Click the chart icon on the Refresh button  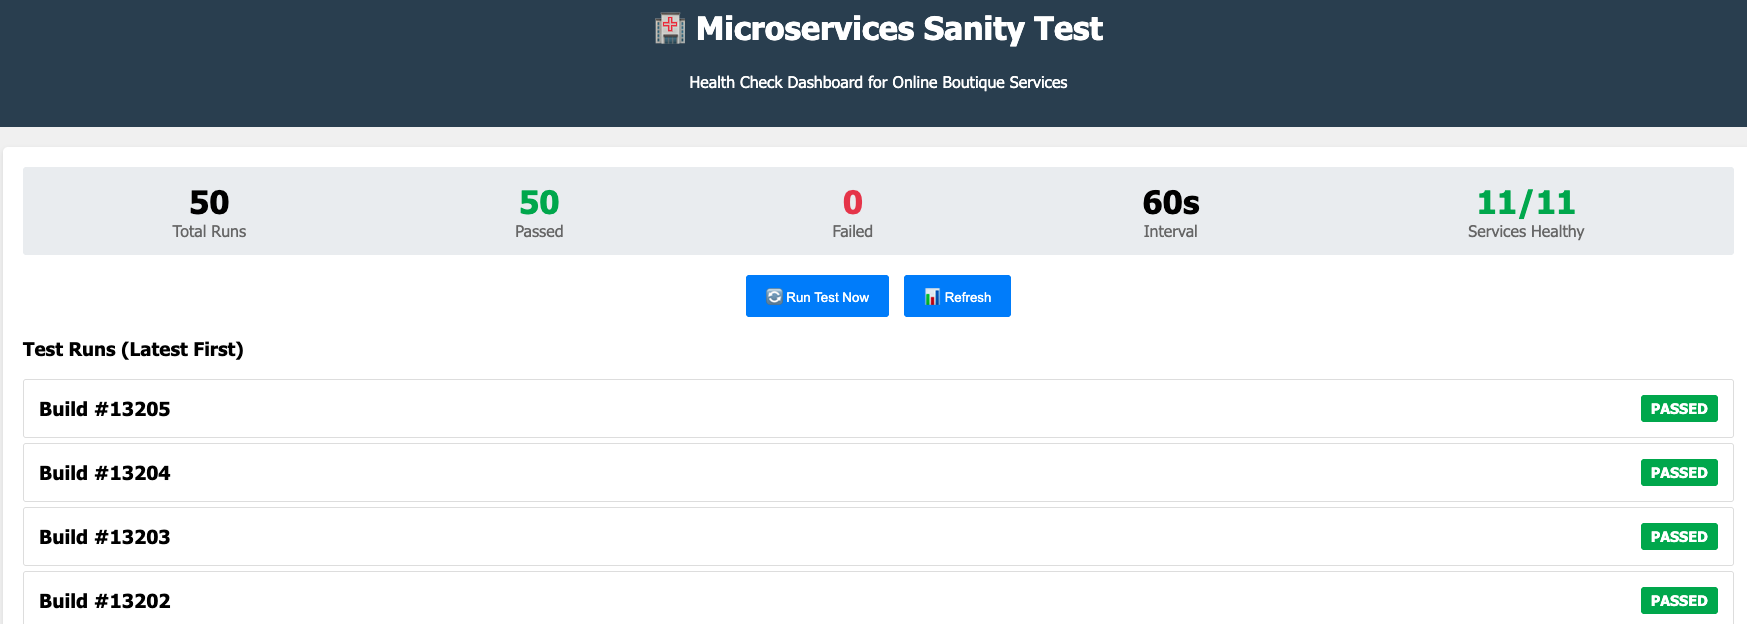[932, 296]
